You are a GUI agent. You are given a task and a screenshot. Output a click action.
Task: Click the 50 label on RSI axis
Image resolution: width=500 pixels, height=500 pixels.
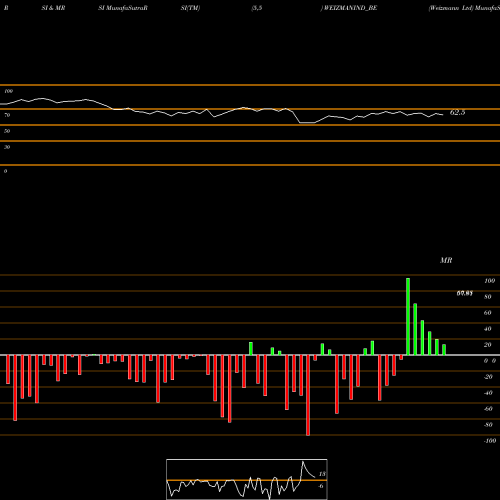pyautogui.click(x=7, y=131)
